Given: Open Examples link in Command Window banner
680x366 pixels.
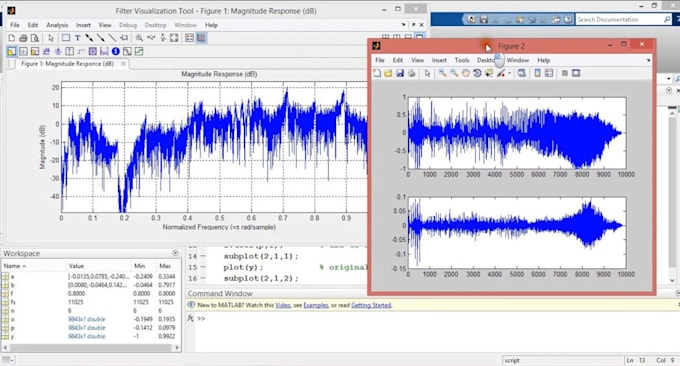Looking at the screenshot, I should coord(316,305).
